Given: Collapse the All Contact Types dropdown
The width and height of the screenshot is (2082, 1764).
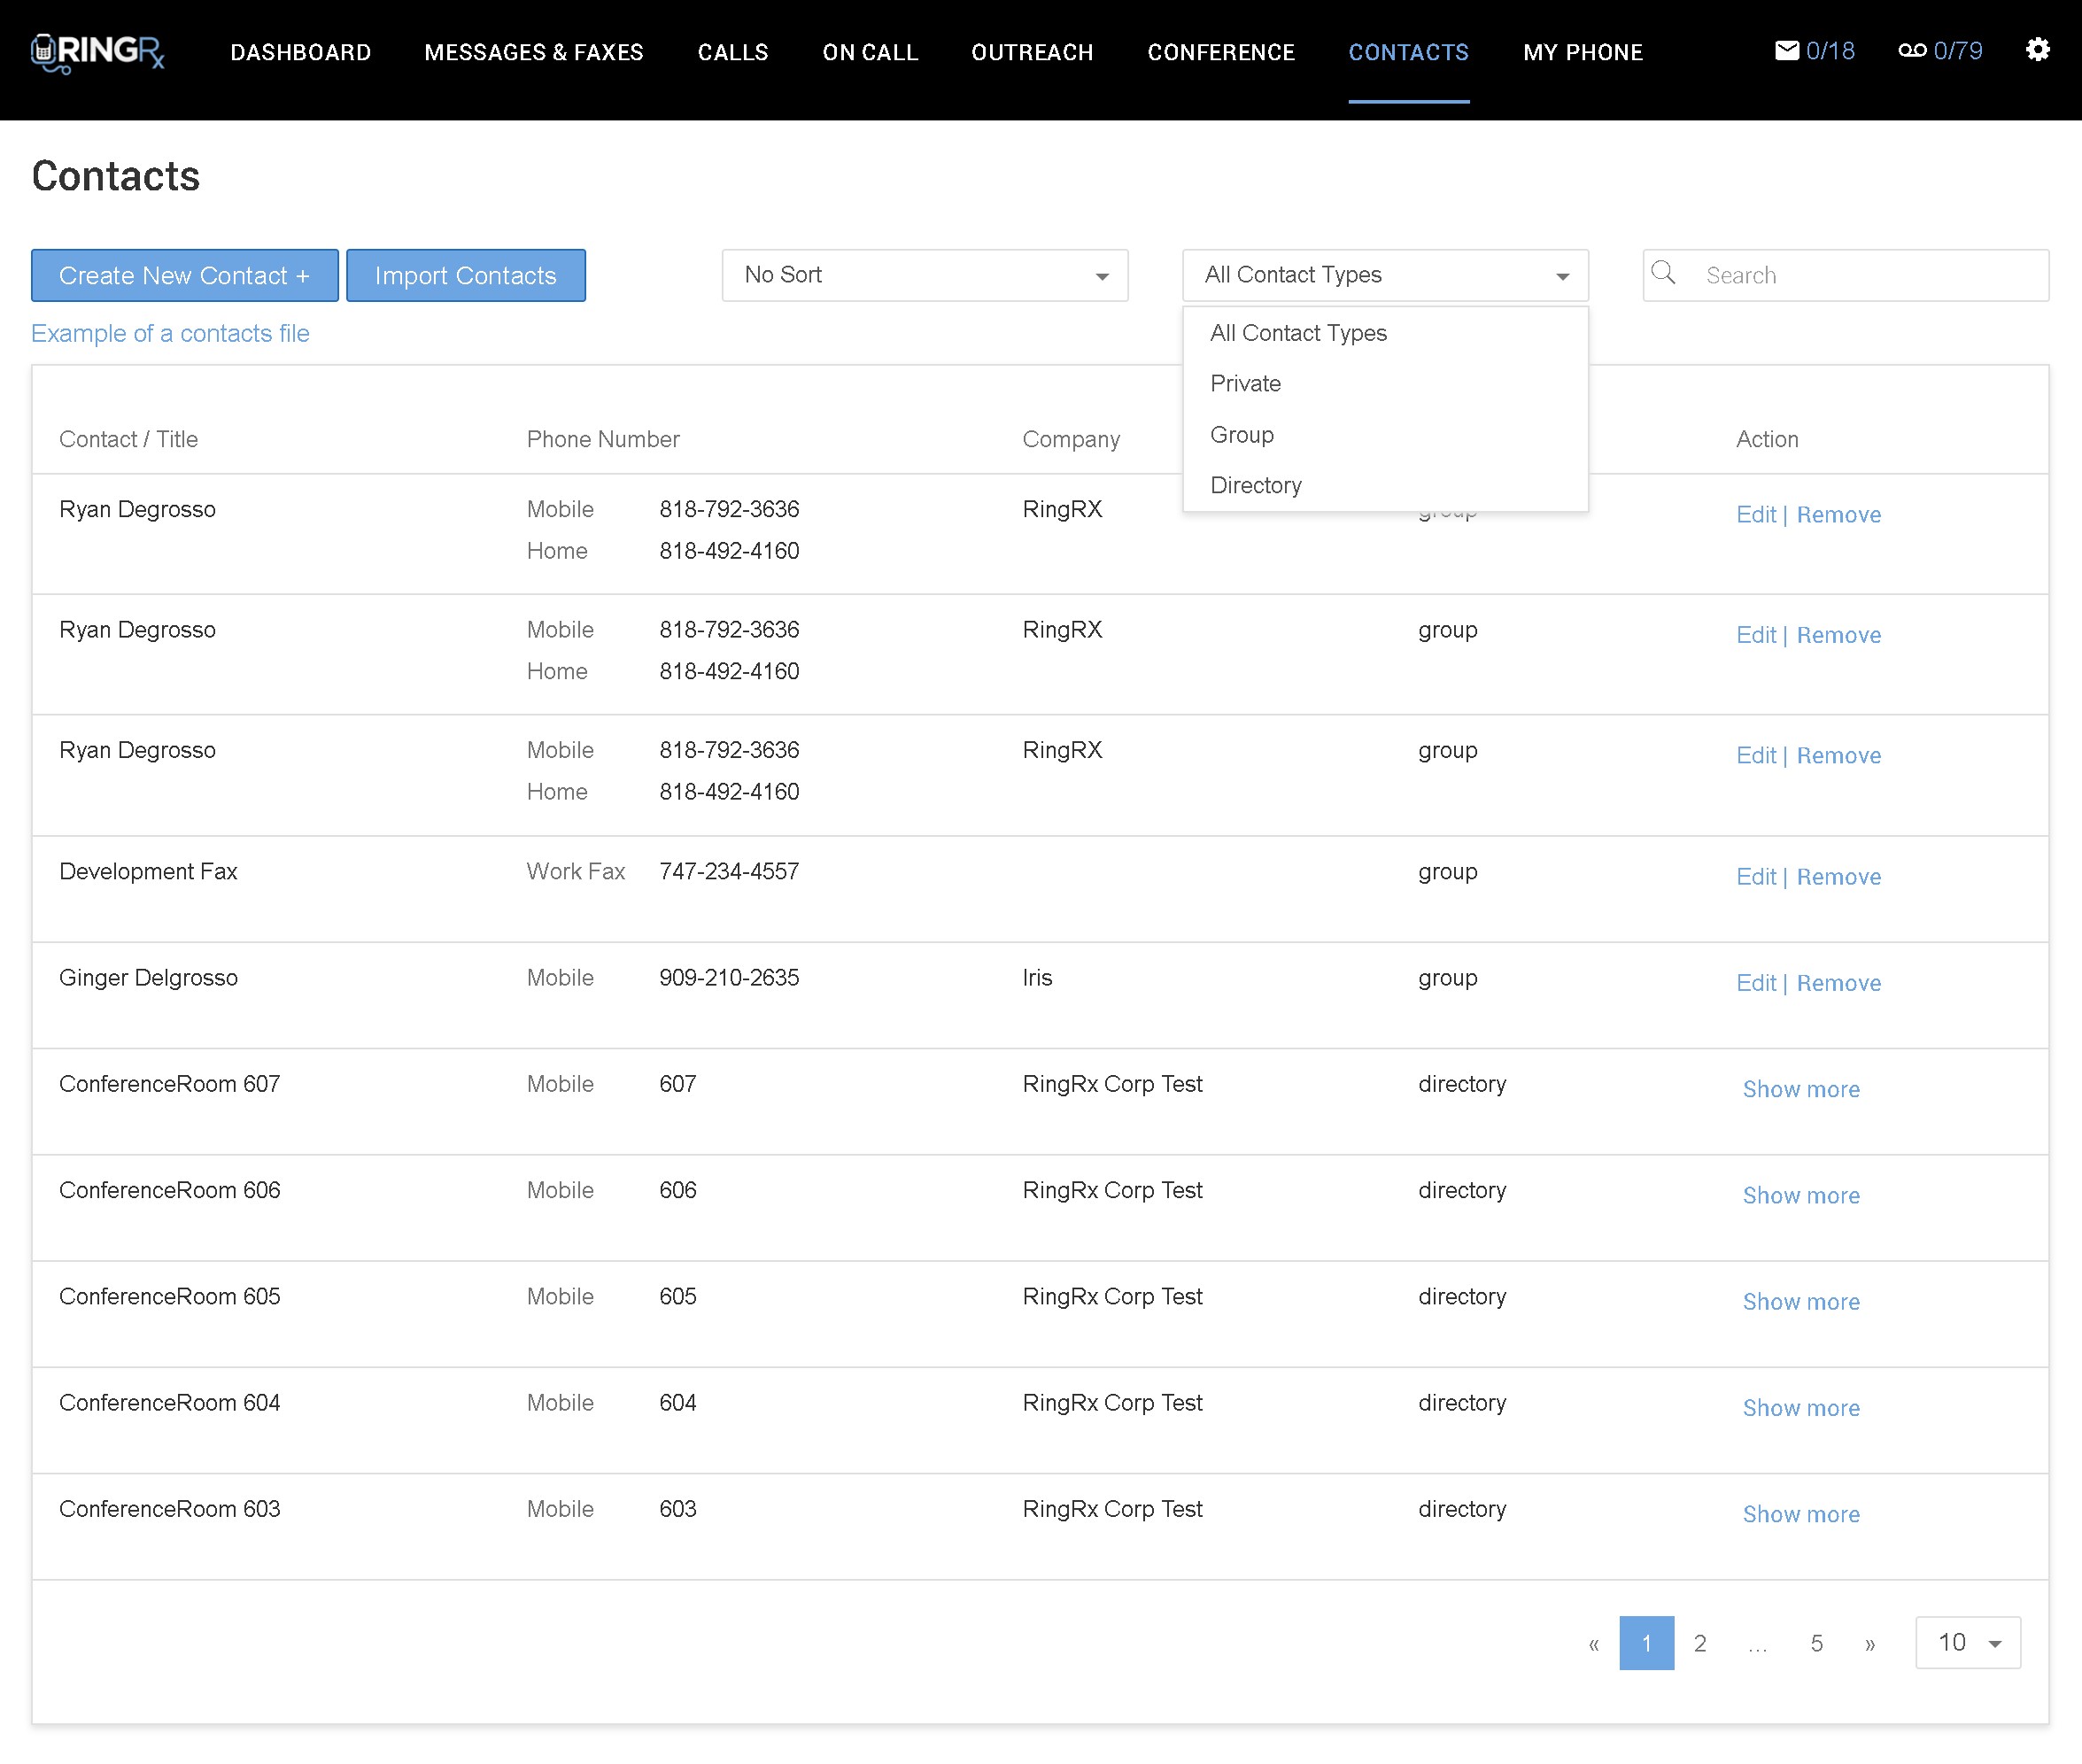Looking at the screenshot, I should point(1384,275).
